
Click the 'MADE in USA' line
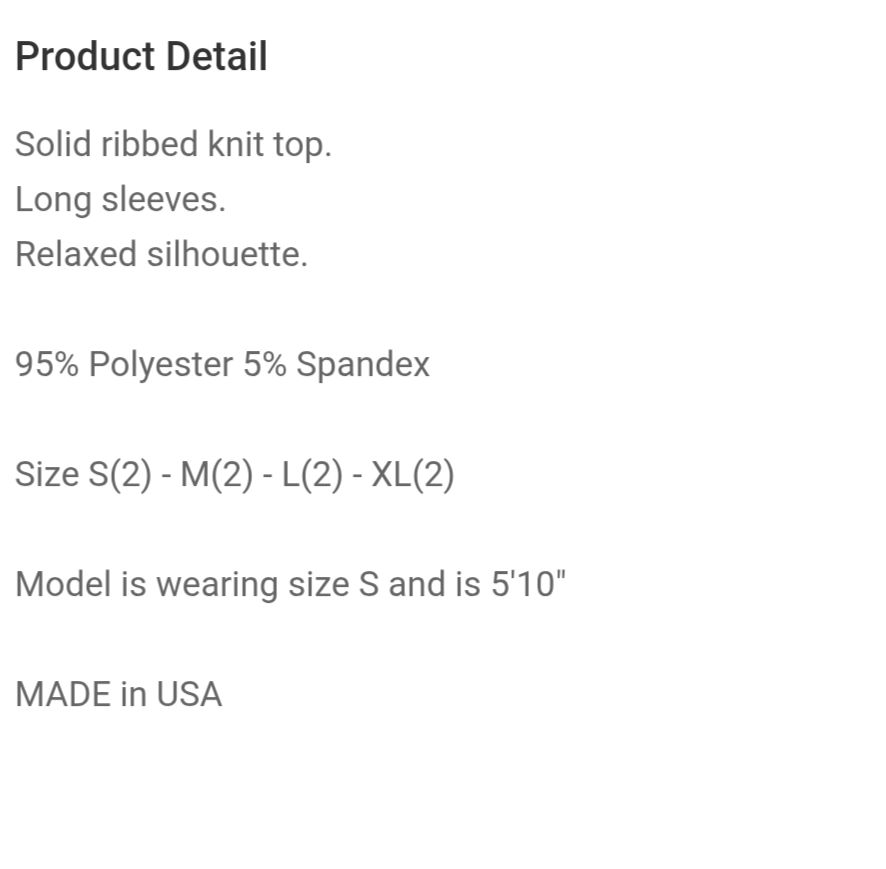(x=119, y=694)
